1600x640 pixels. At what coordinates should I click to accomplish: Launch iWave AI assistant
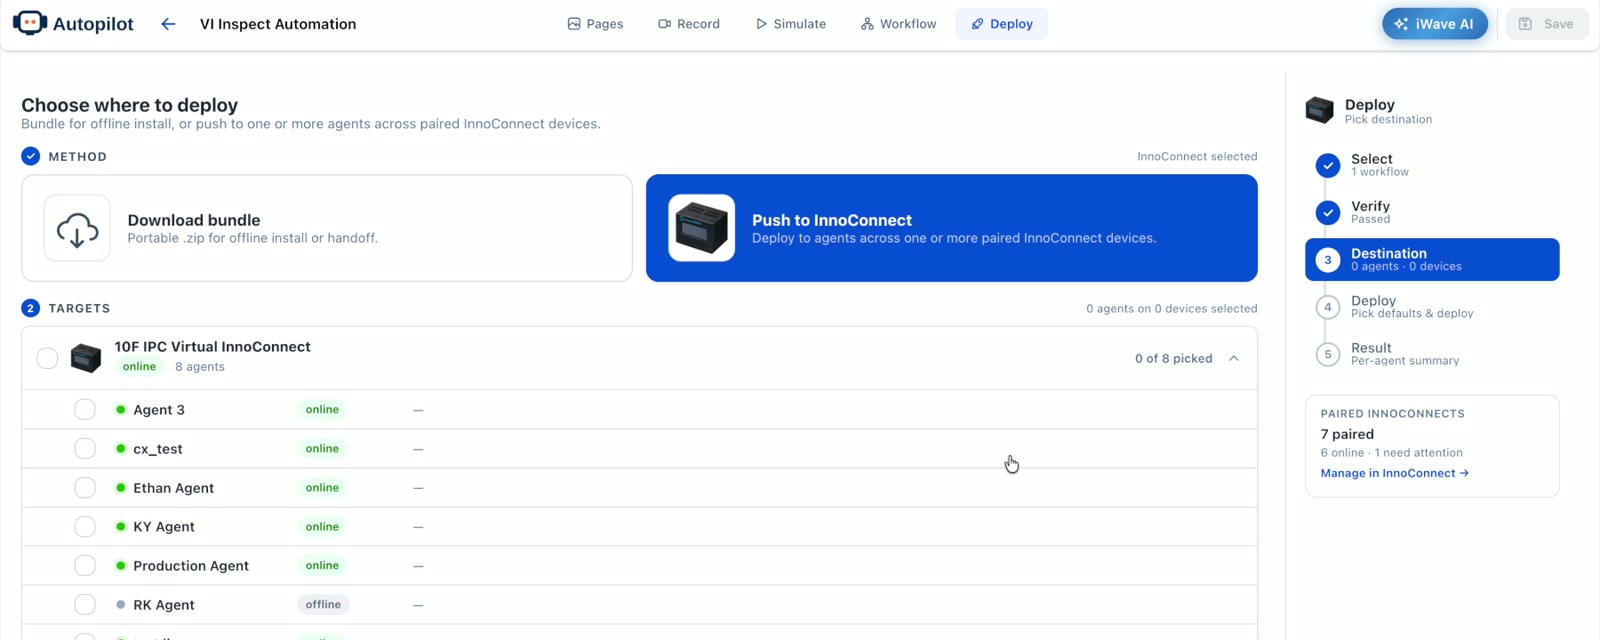1434,24
